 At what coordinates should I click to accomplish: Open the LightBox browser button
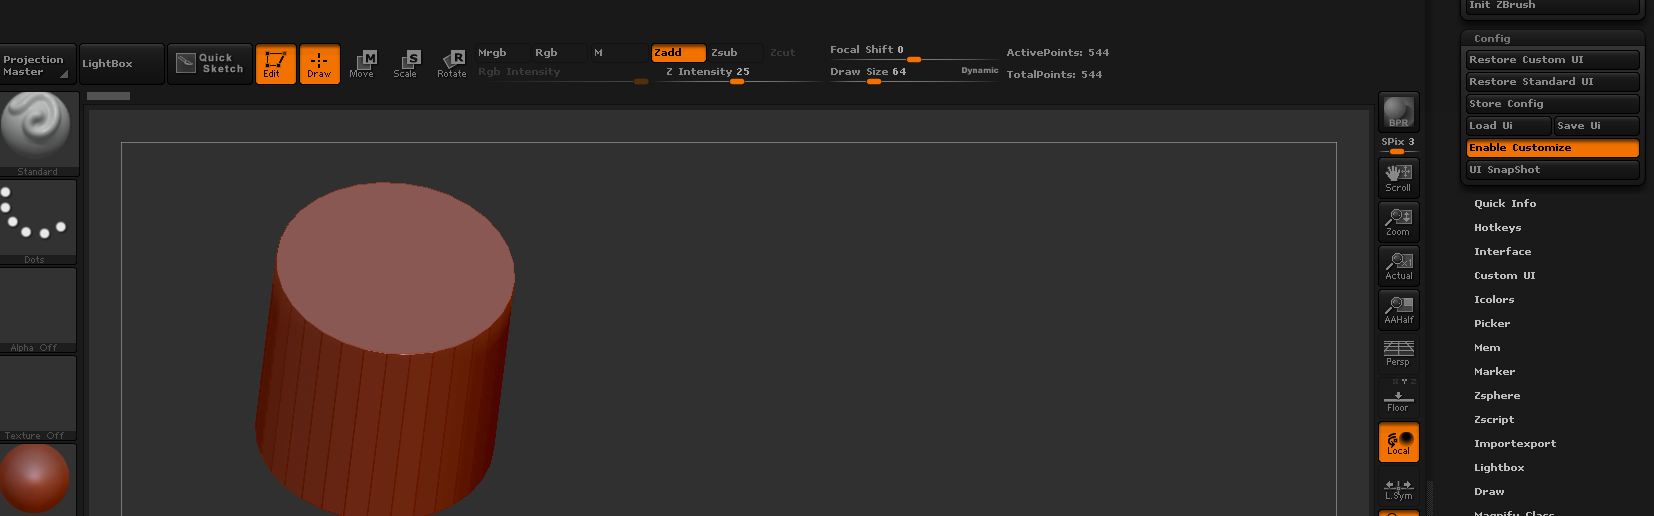point(121,64)
